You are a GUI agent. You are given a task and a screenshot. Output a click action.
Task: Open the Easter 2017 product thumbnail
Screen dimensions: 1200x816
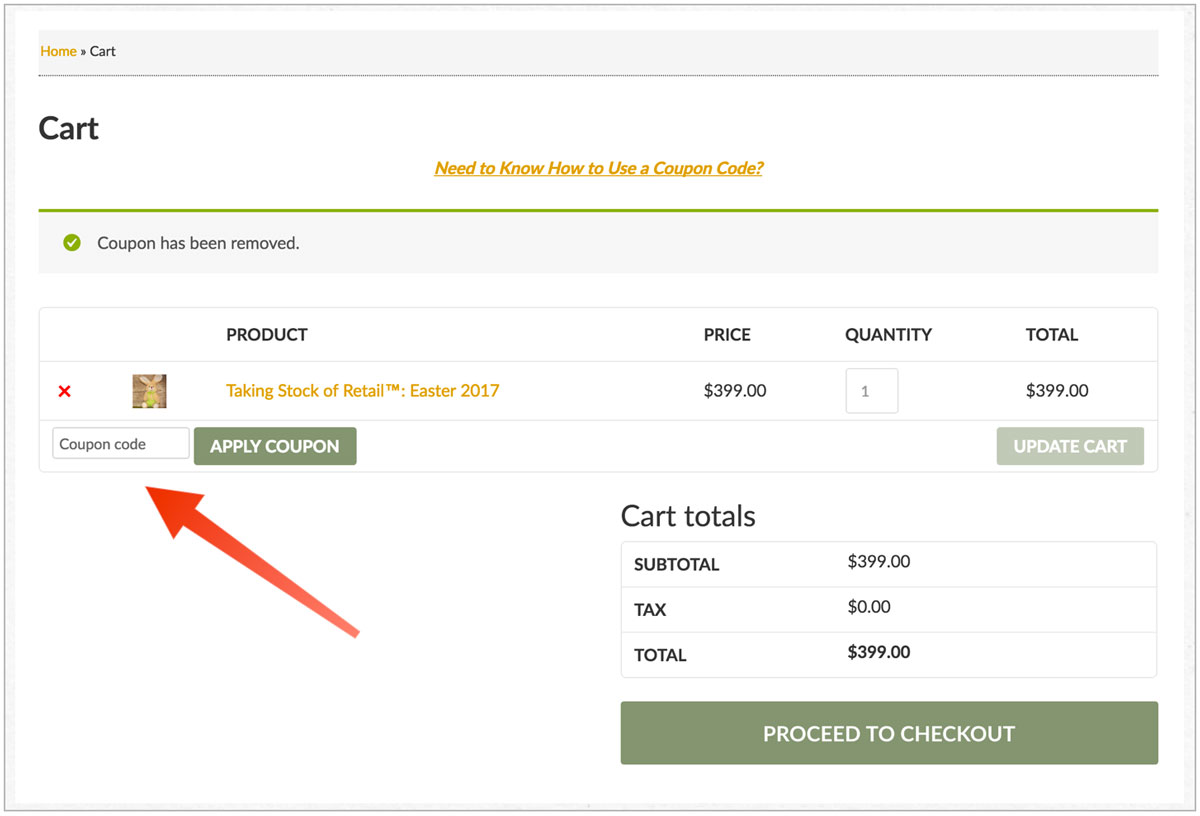pyautogui.click(x=149, y=390)
